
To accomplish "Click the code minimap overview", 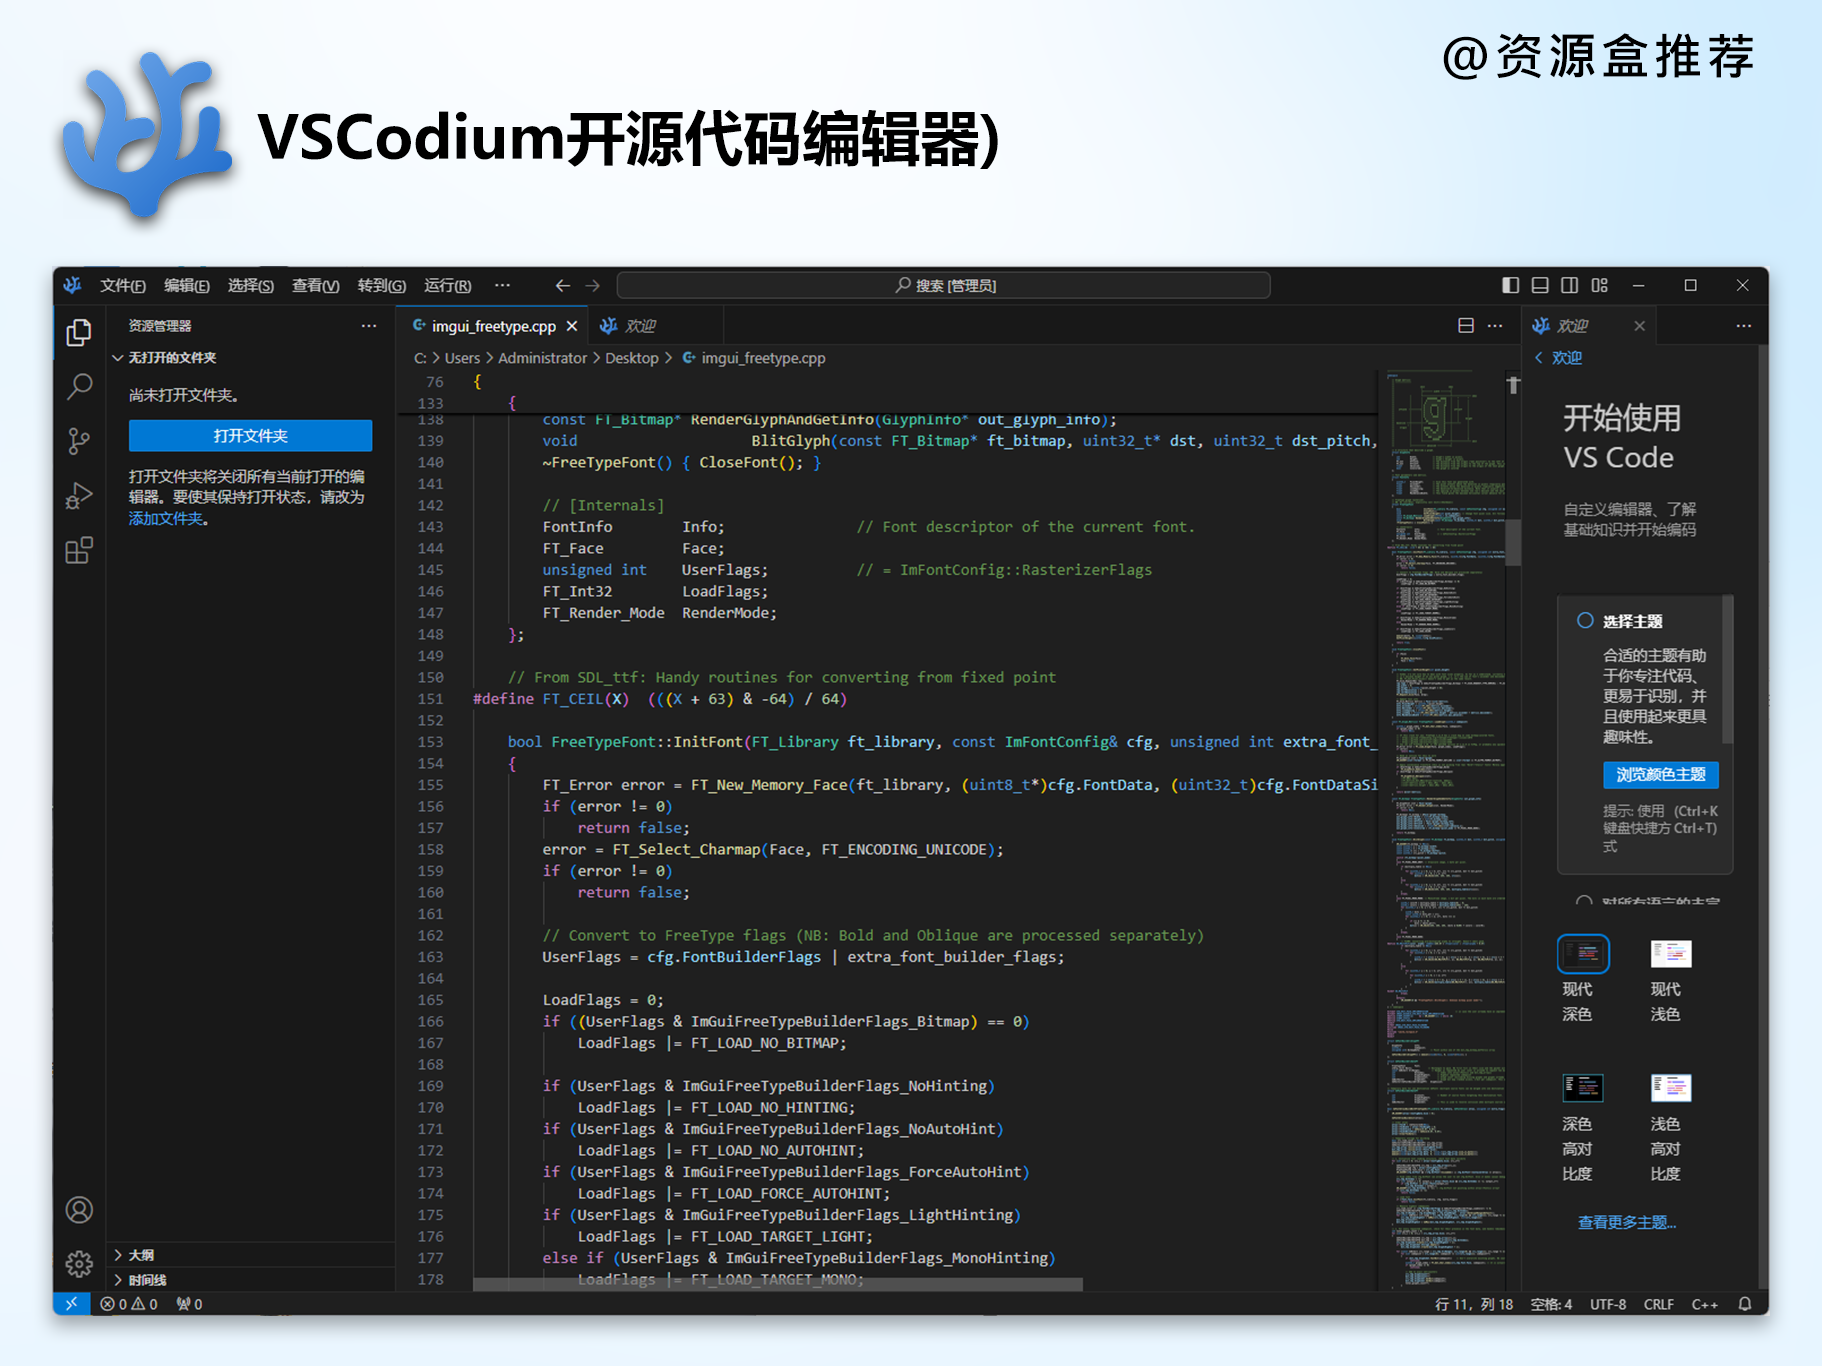I will pyautogui.click(x=1444, y=830).
